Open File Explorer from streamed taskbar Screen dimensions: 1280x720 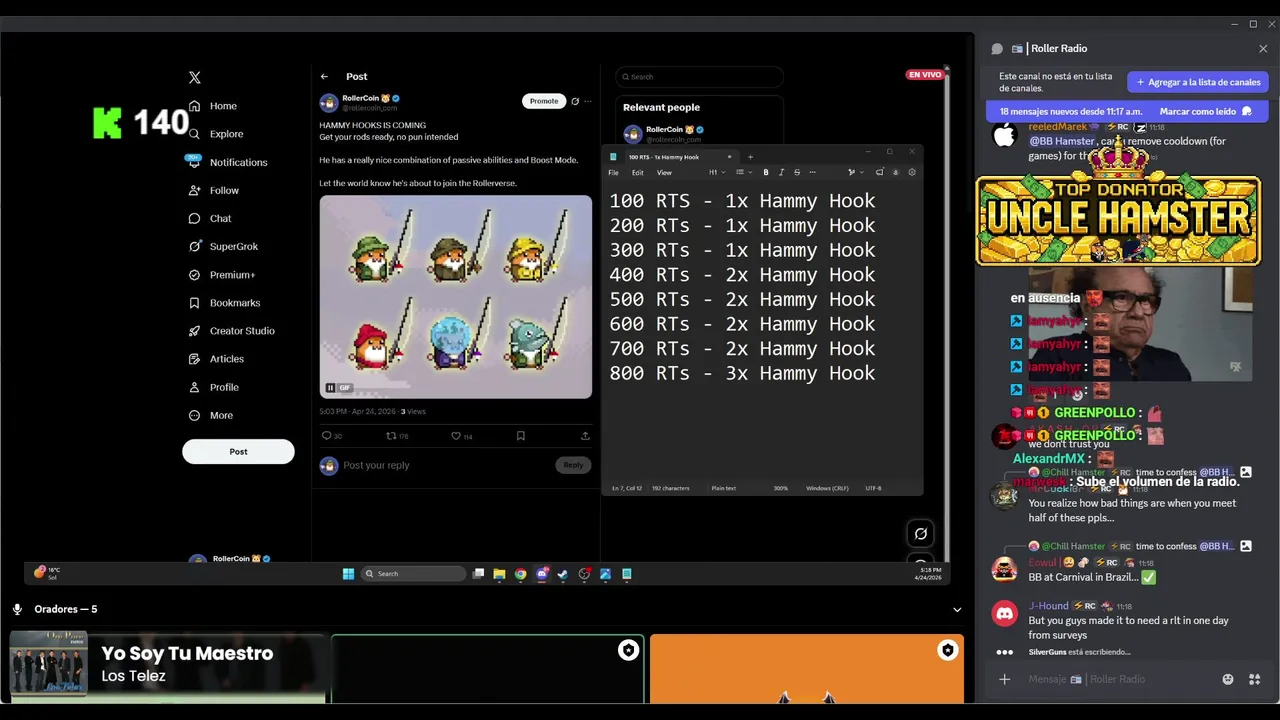coord(499,574)
